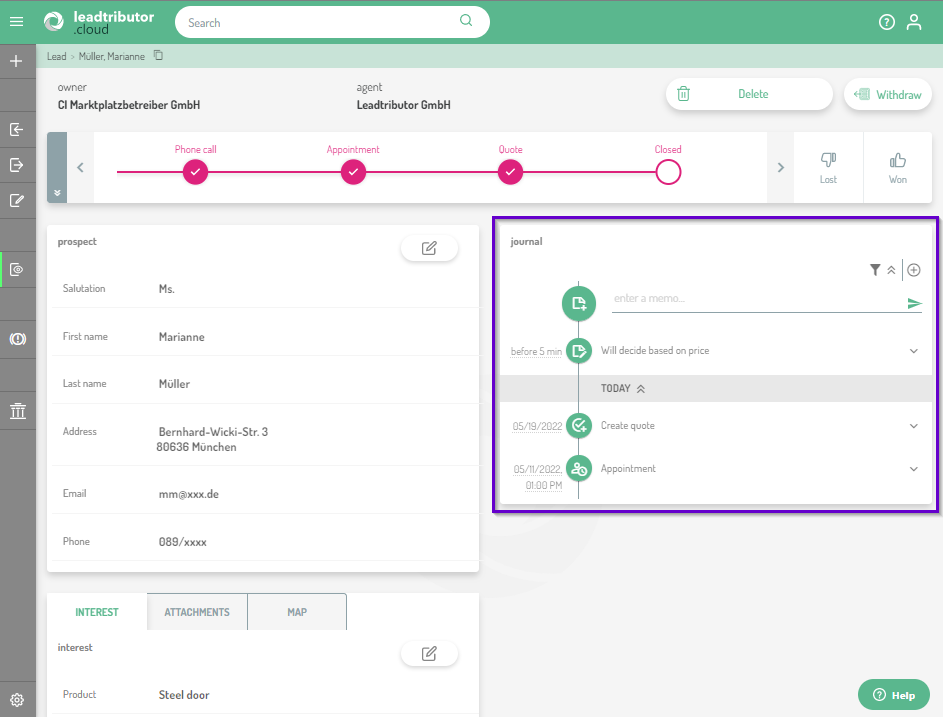
Task: Open the user profile icon
Action: pos(913,22)
